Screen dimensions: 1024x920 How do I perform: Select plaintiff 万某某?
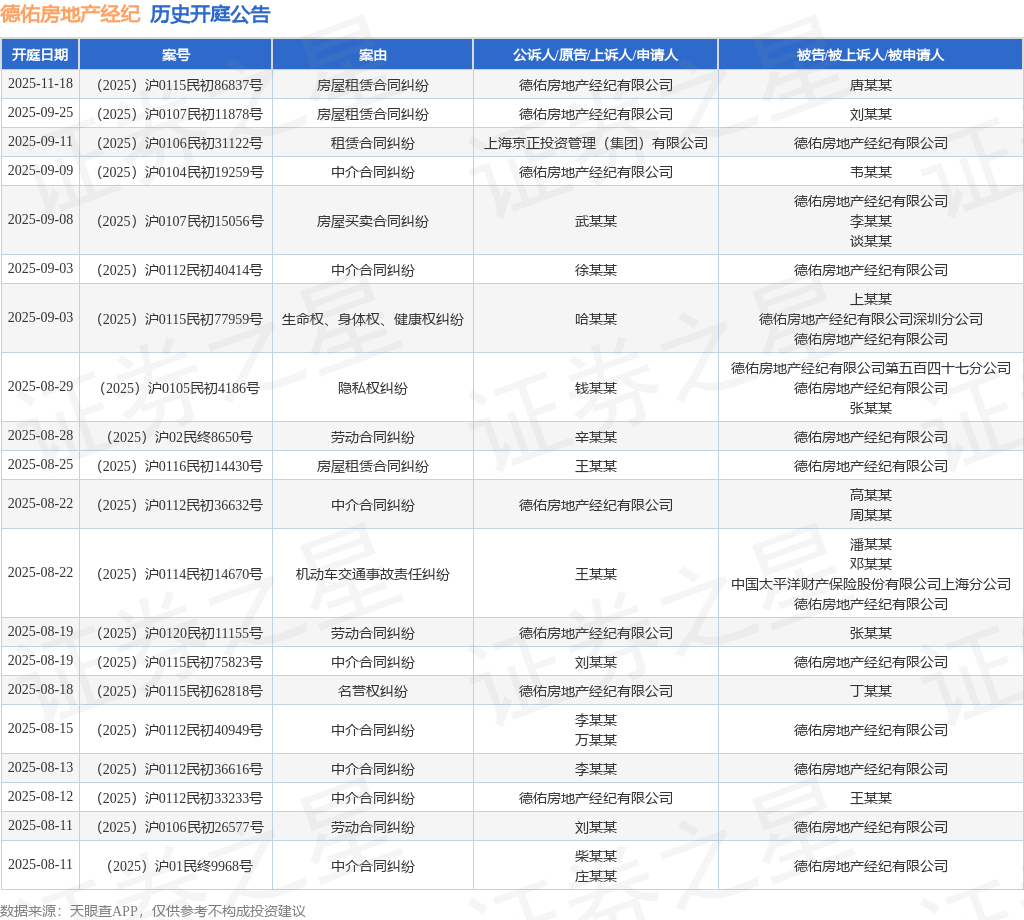point(596,740)
